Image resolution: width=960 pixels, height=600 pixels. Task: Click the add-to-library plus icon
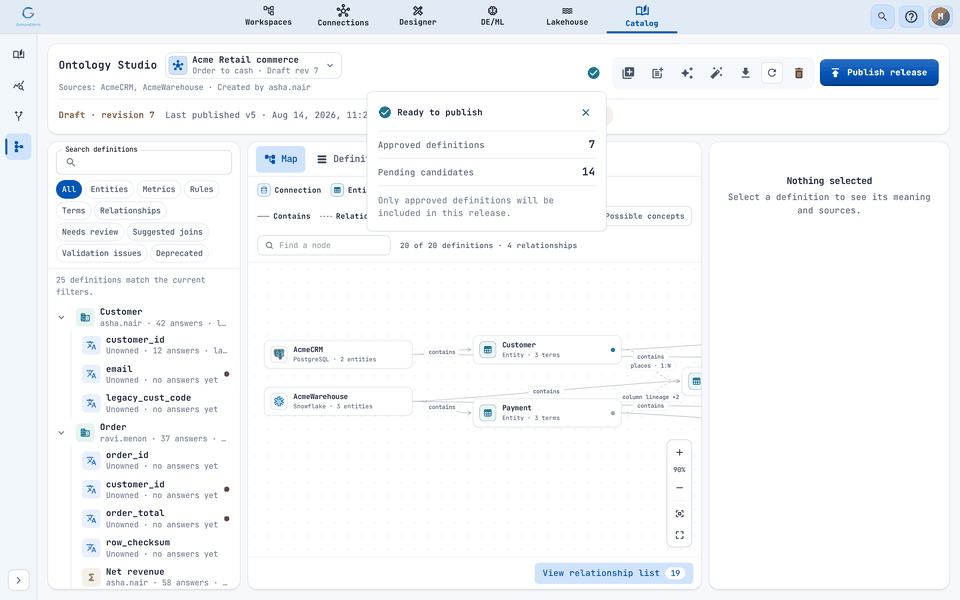coord(628,73)
